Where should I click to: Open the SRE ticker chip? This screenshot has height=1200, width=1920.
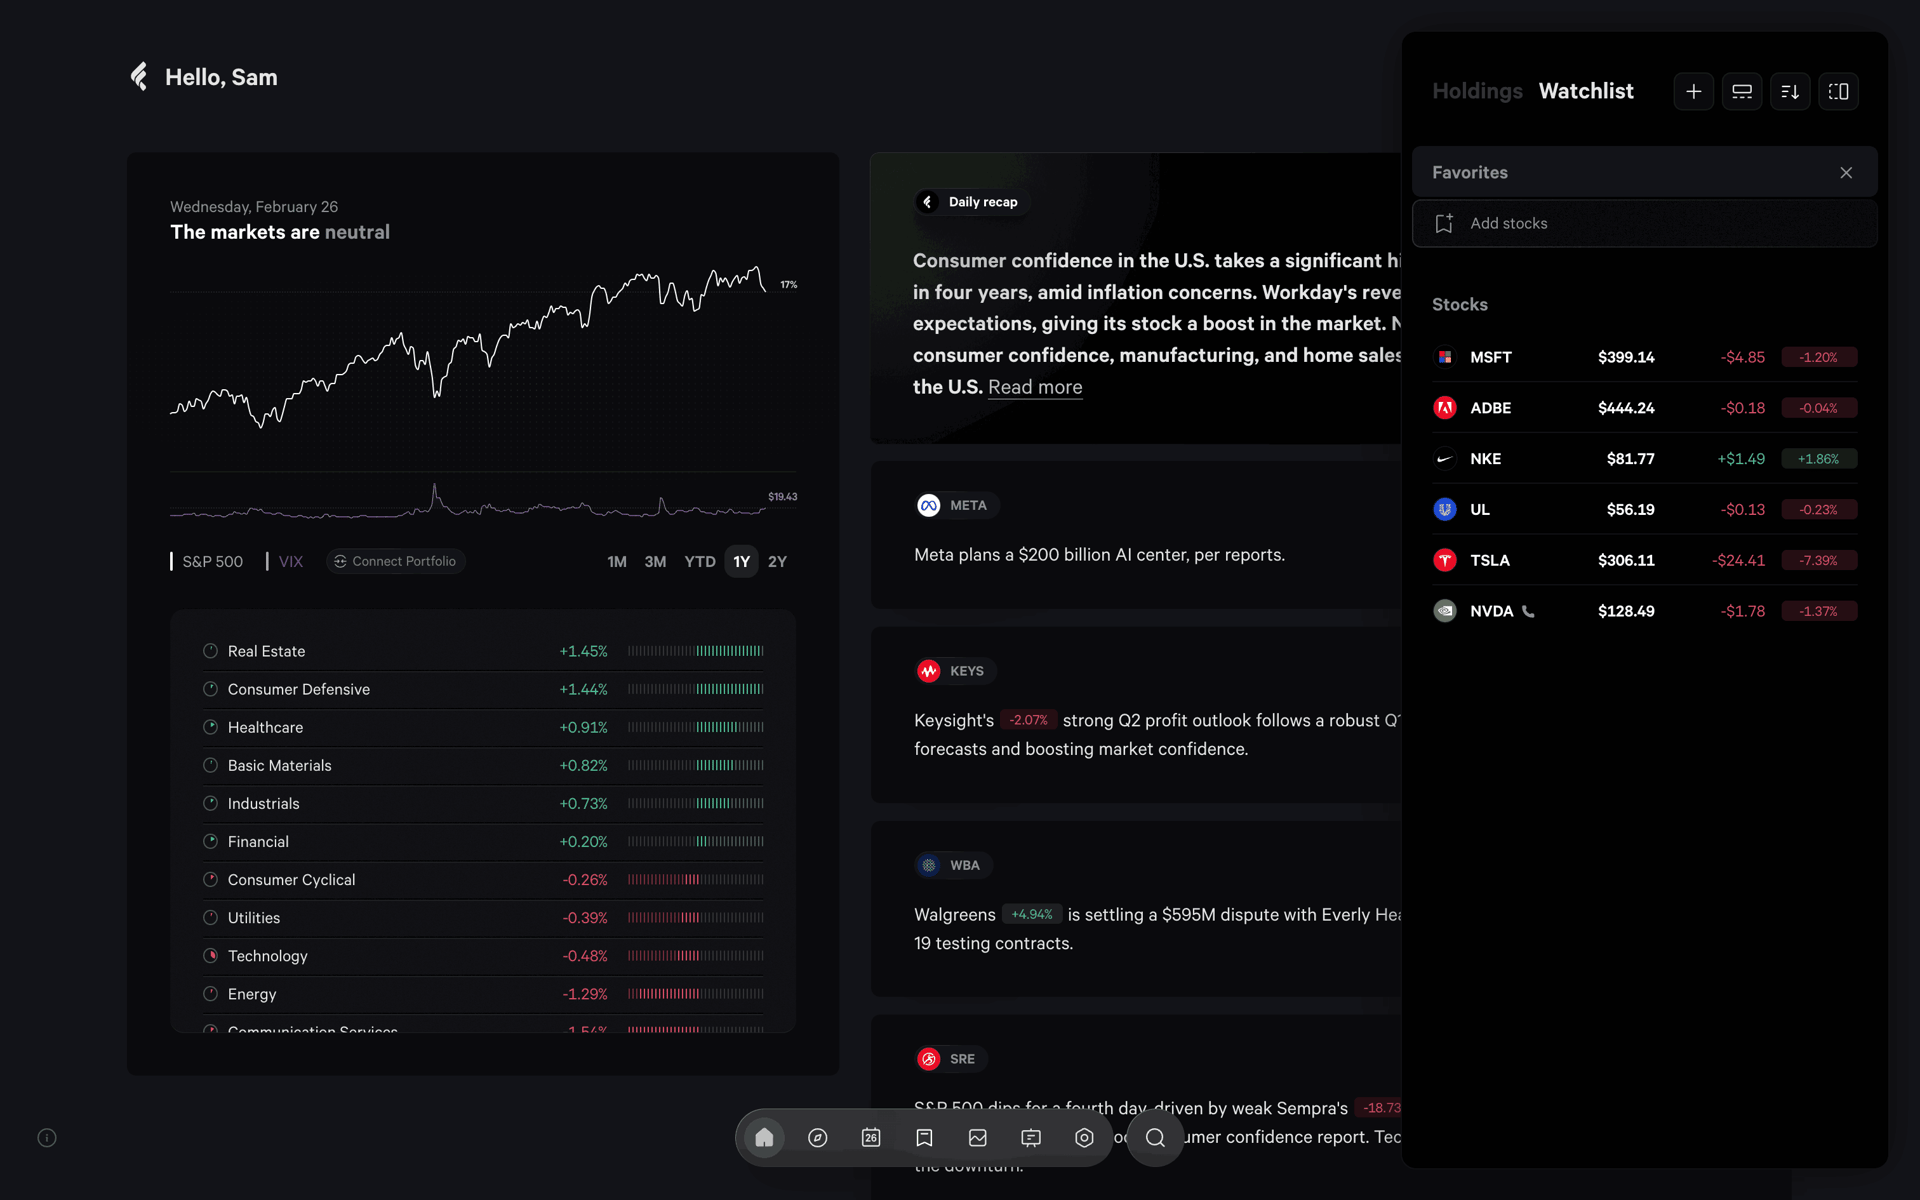pos(951,1059)
